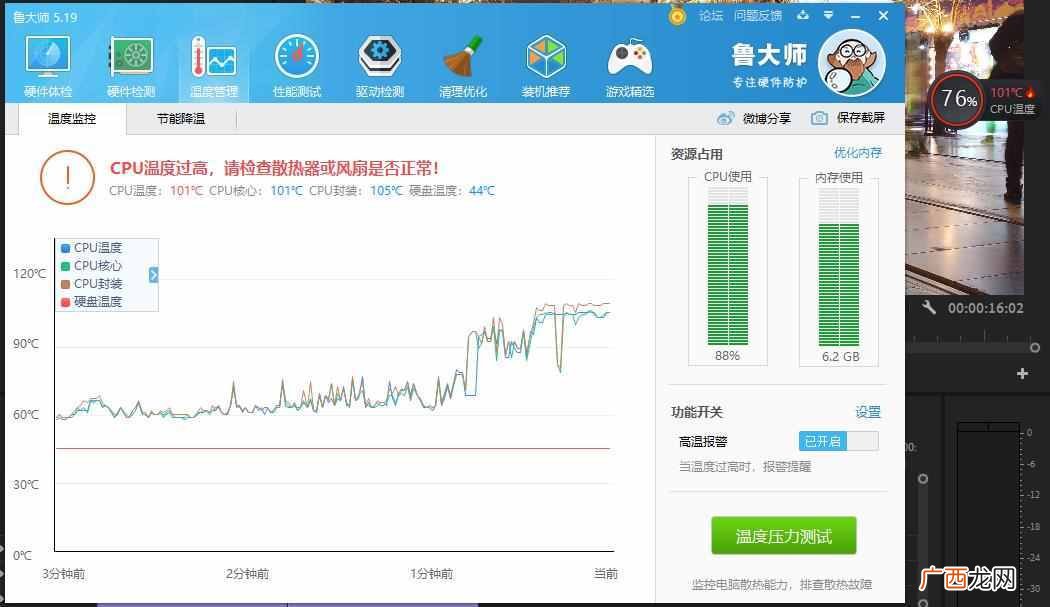This screenshot has height=607, width=1050.
Task: Open the 设置 settings link
Action: click(868, 412)
